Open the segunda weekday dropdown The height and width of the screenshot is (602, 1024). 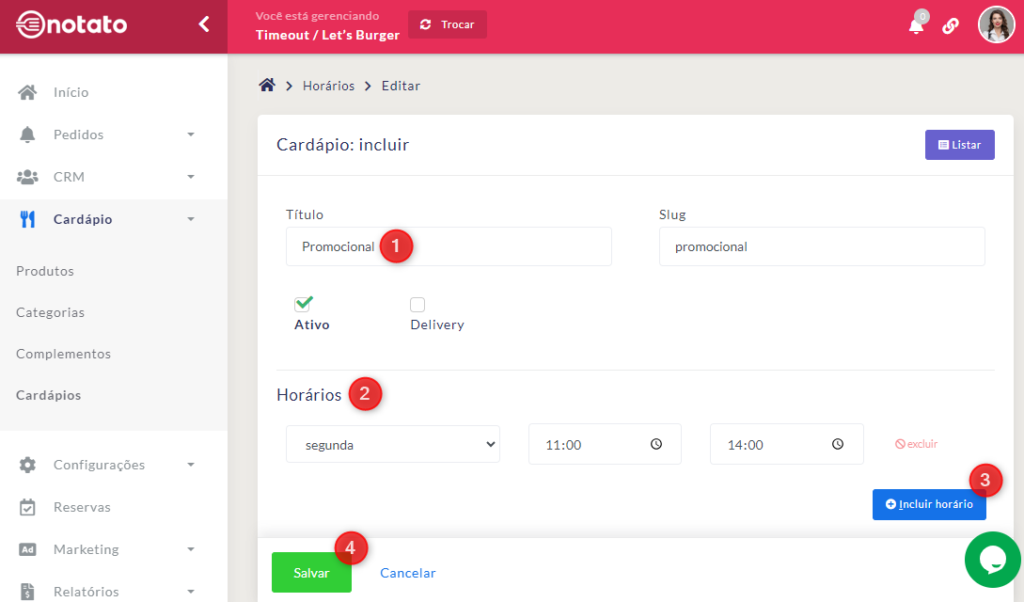pyautogui.click(x=392, y=444)
